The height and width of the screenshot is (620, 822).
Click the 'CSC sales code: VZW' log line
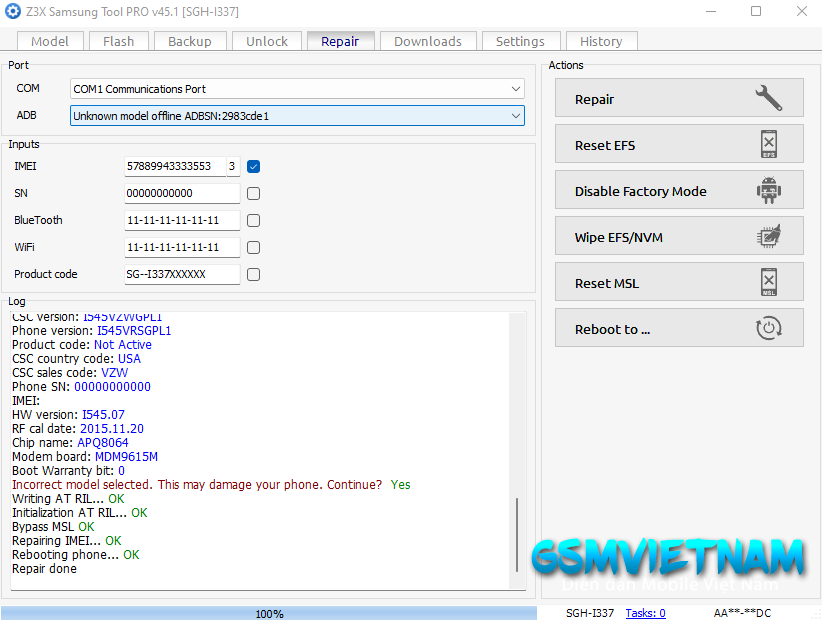point(70,373)
